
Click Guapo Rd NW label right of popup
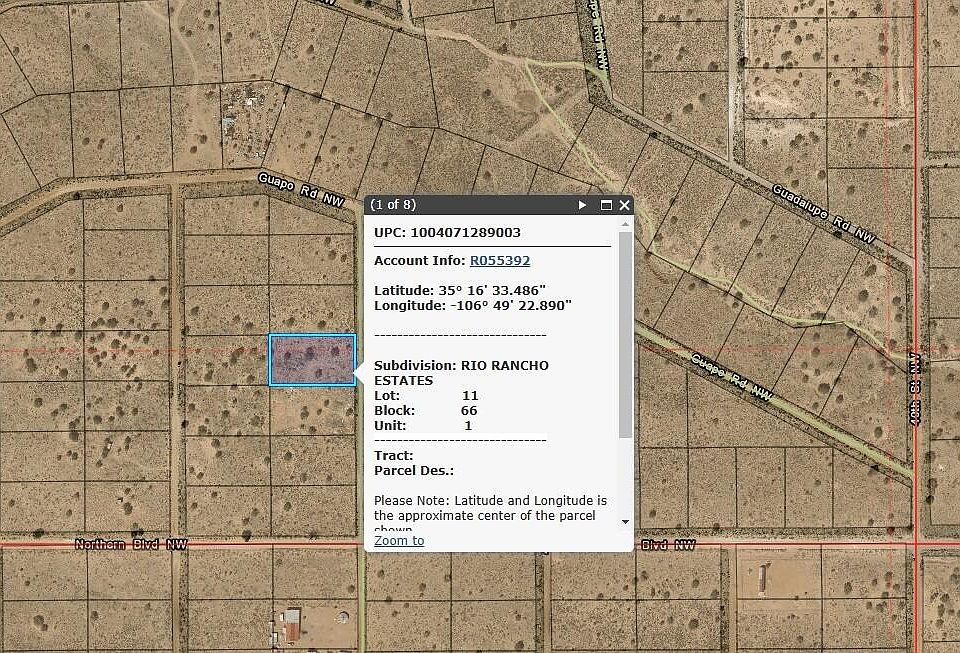click(x=733, y=376)
